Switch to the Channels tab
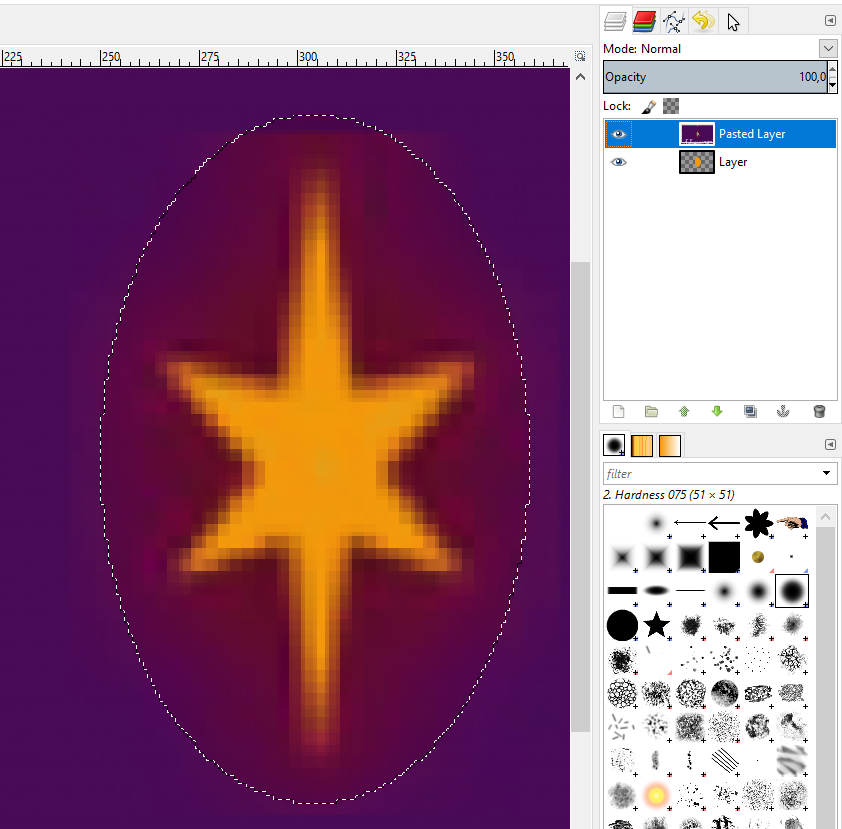The height and width of the screenshot is (829, 842). (x=644, y=21)
